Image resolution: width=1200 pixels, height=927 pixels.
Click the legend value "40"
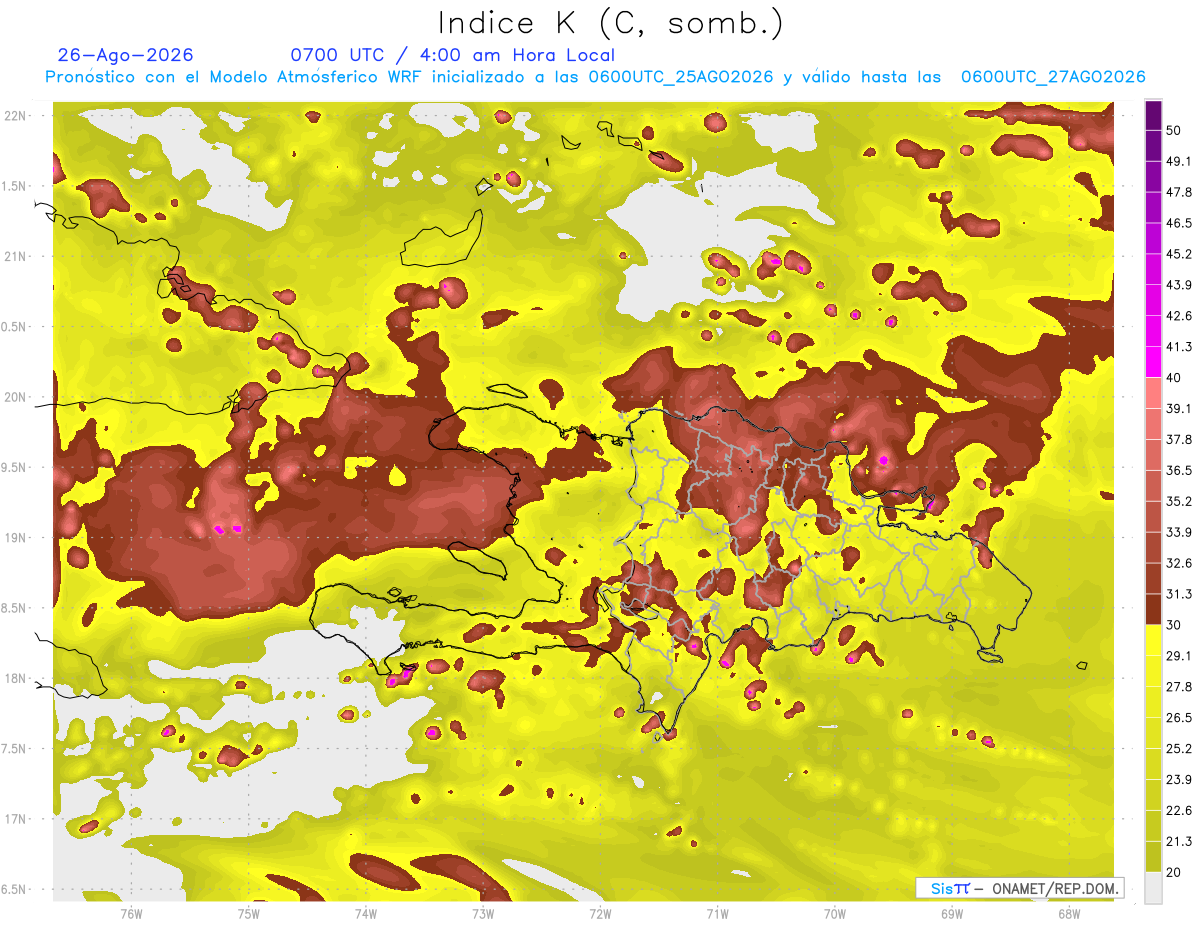1175,377
